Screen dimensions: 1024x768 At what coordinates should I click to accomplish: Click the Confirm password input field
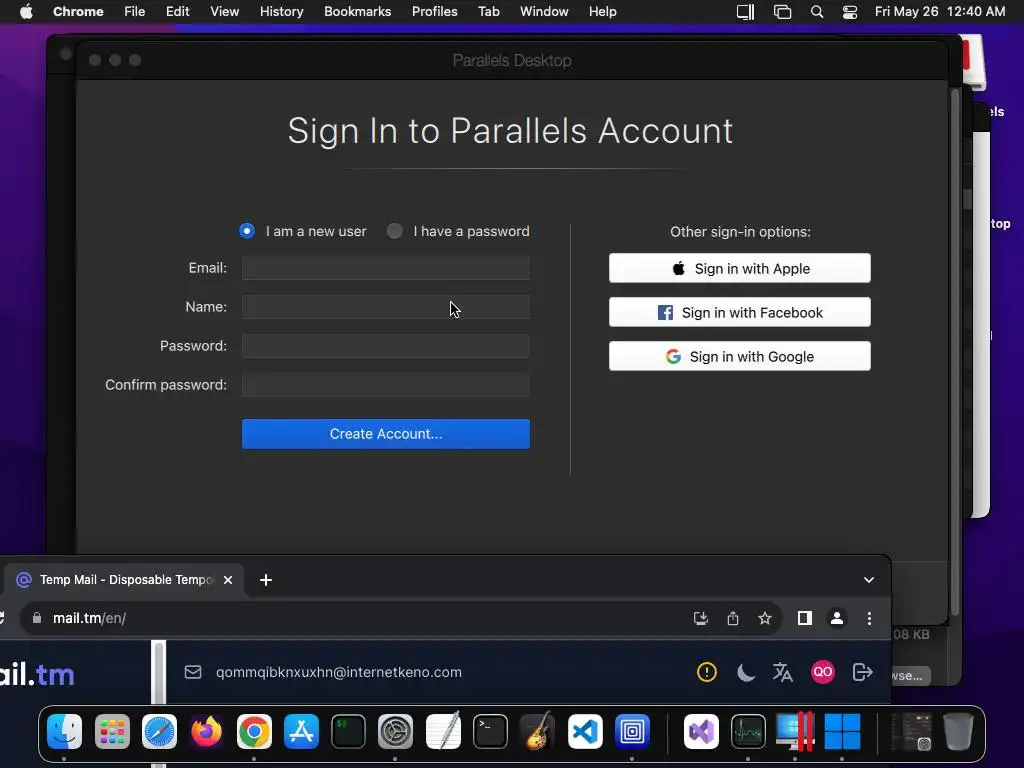386,385
